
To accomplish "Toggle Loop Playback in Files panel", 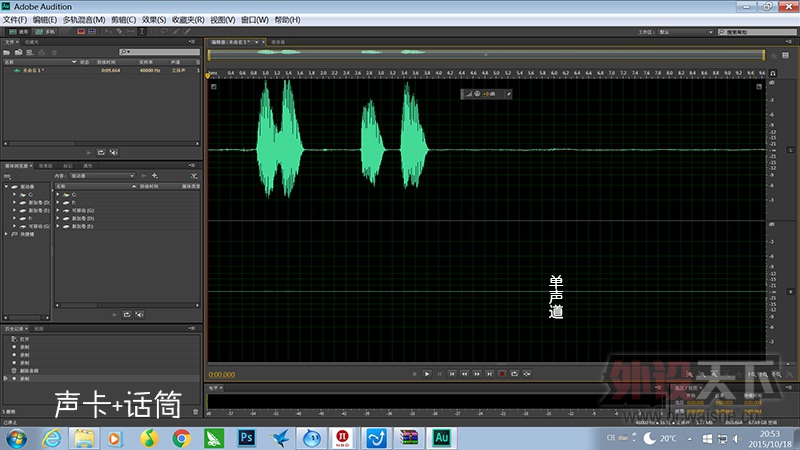I will tap(101, 153).
